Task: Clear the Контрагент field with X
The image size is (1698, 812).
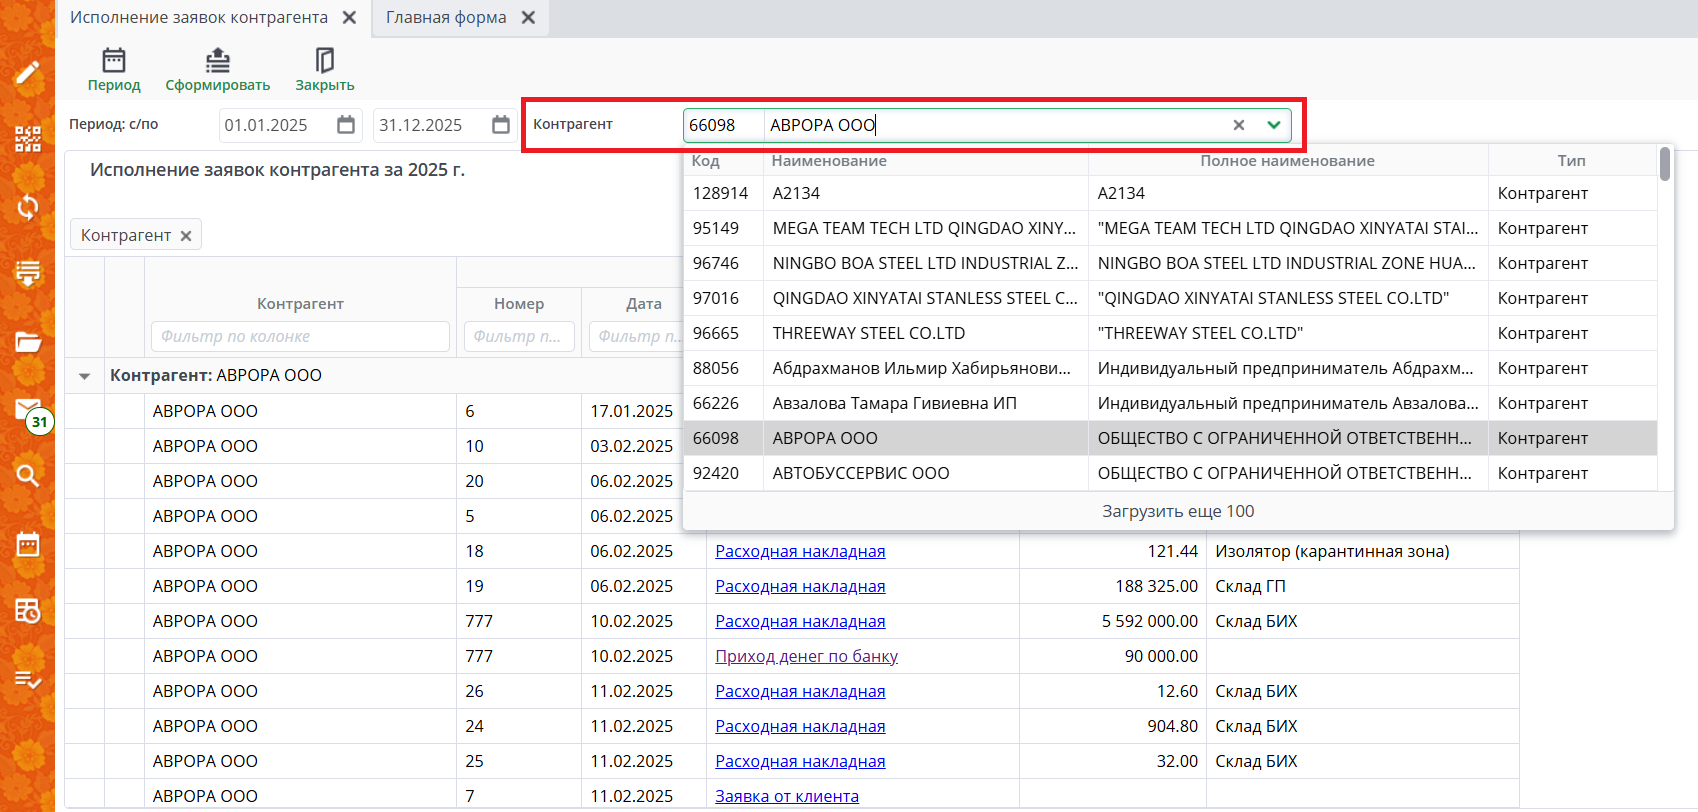Action: (1239, 125)
